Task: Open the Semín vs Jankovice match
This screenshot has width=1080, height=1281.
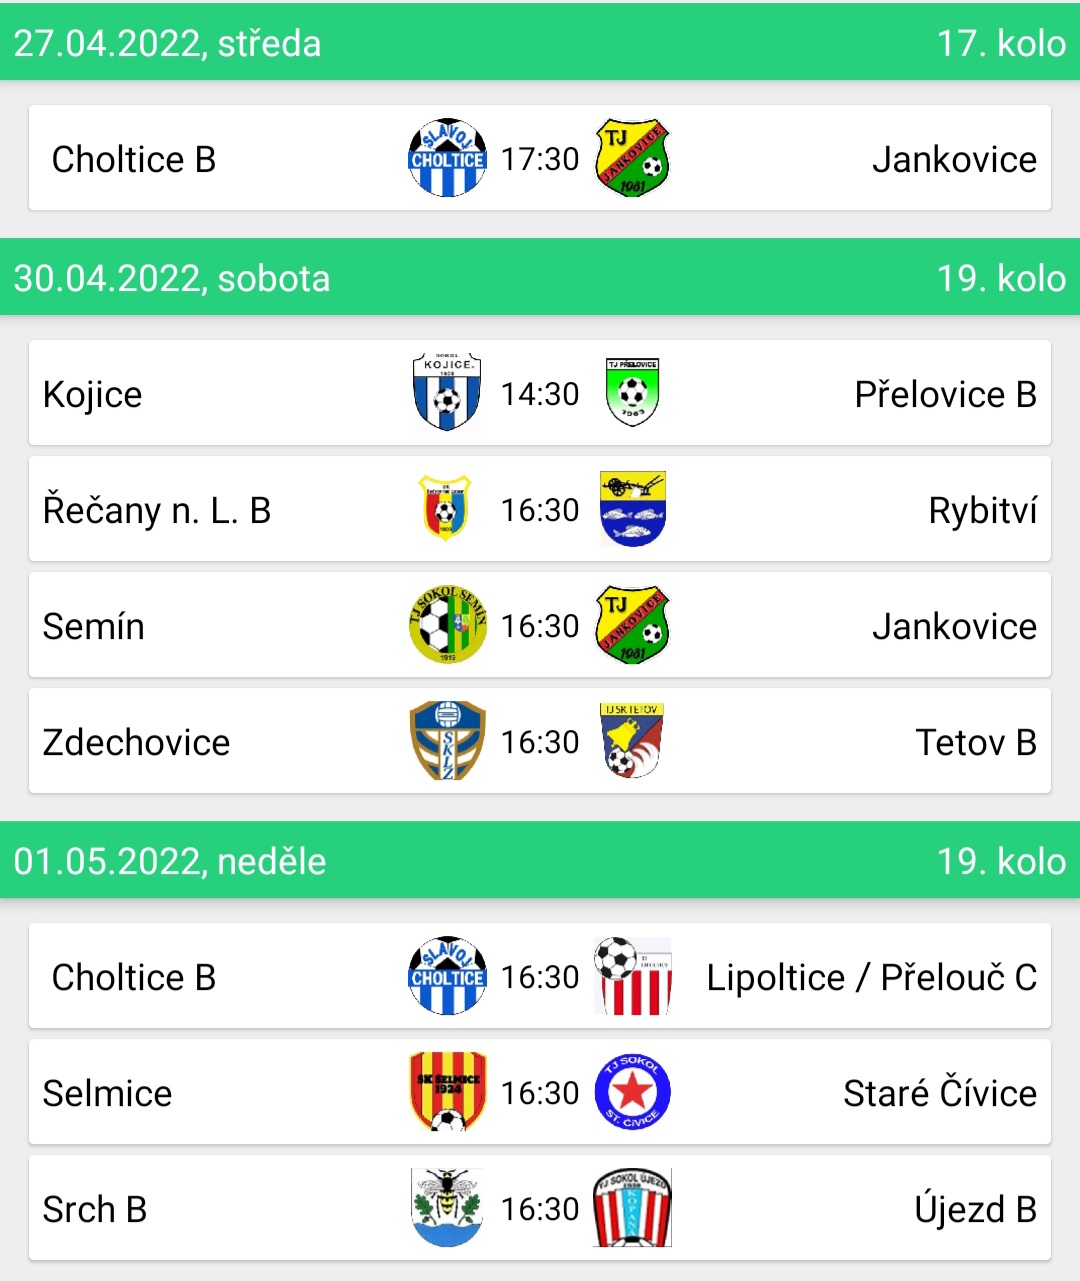Action: point(540,625)
